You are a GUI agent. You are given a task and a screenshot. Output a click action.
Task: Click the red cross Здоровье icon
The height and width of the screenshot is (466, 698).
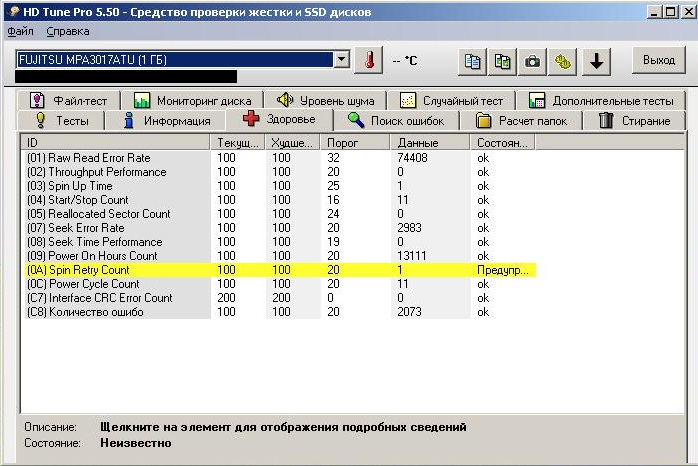point(251,119)
